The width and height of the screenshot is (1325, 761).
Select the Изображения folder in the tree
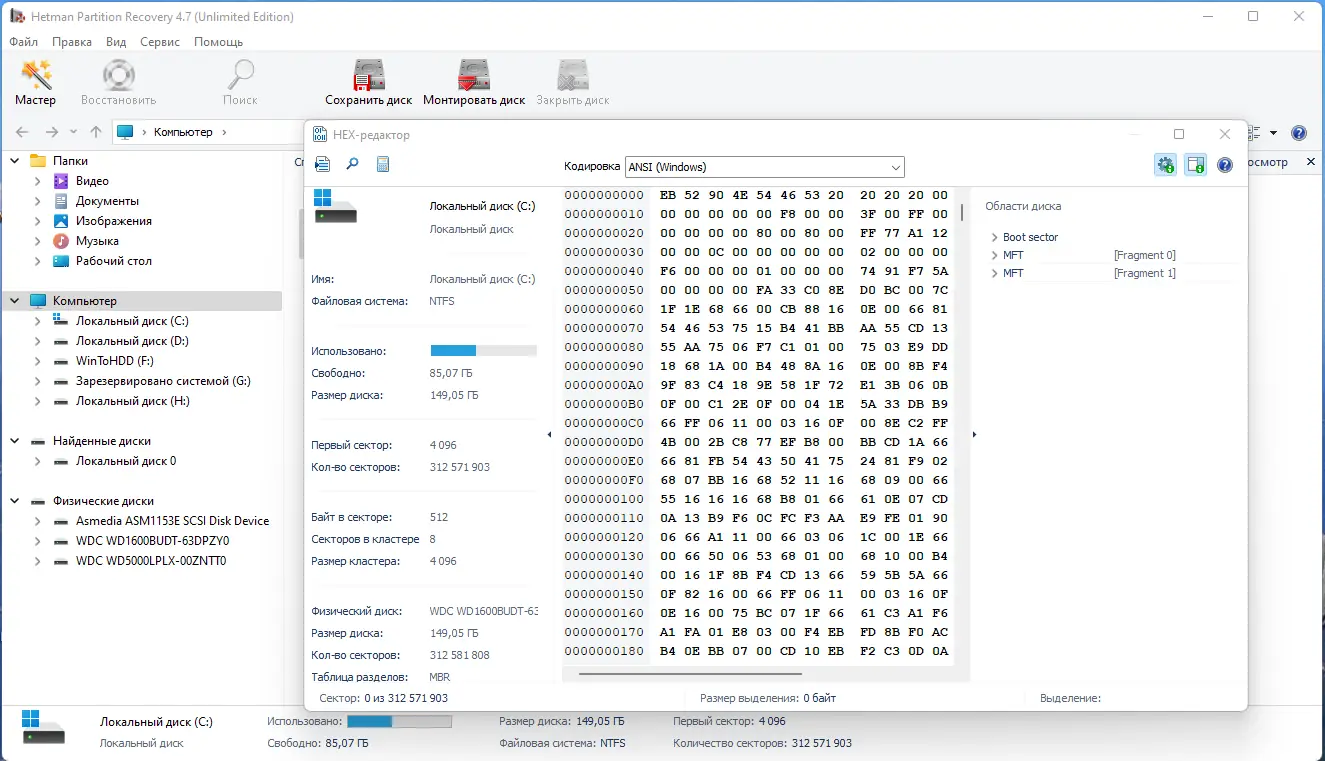pos(114,221)
